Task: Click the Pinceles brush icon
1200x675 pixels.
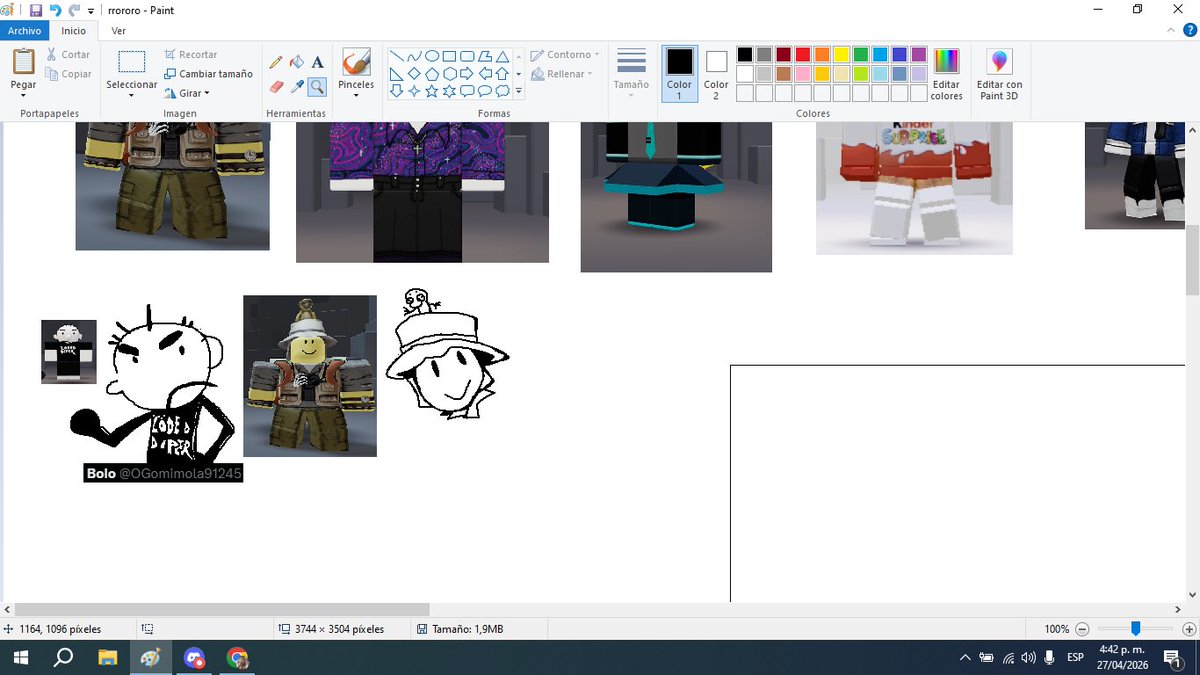Action: click(356, 63)
